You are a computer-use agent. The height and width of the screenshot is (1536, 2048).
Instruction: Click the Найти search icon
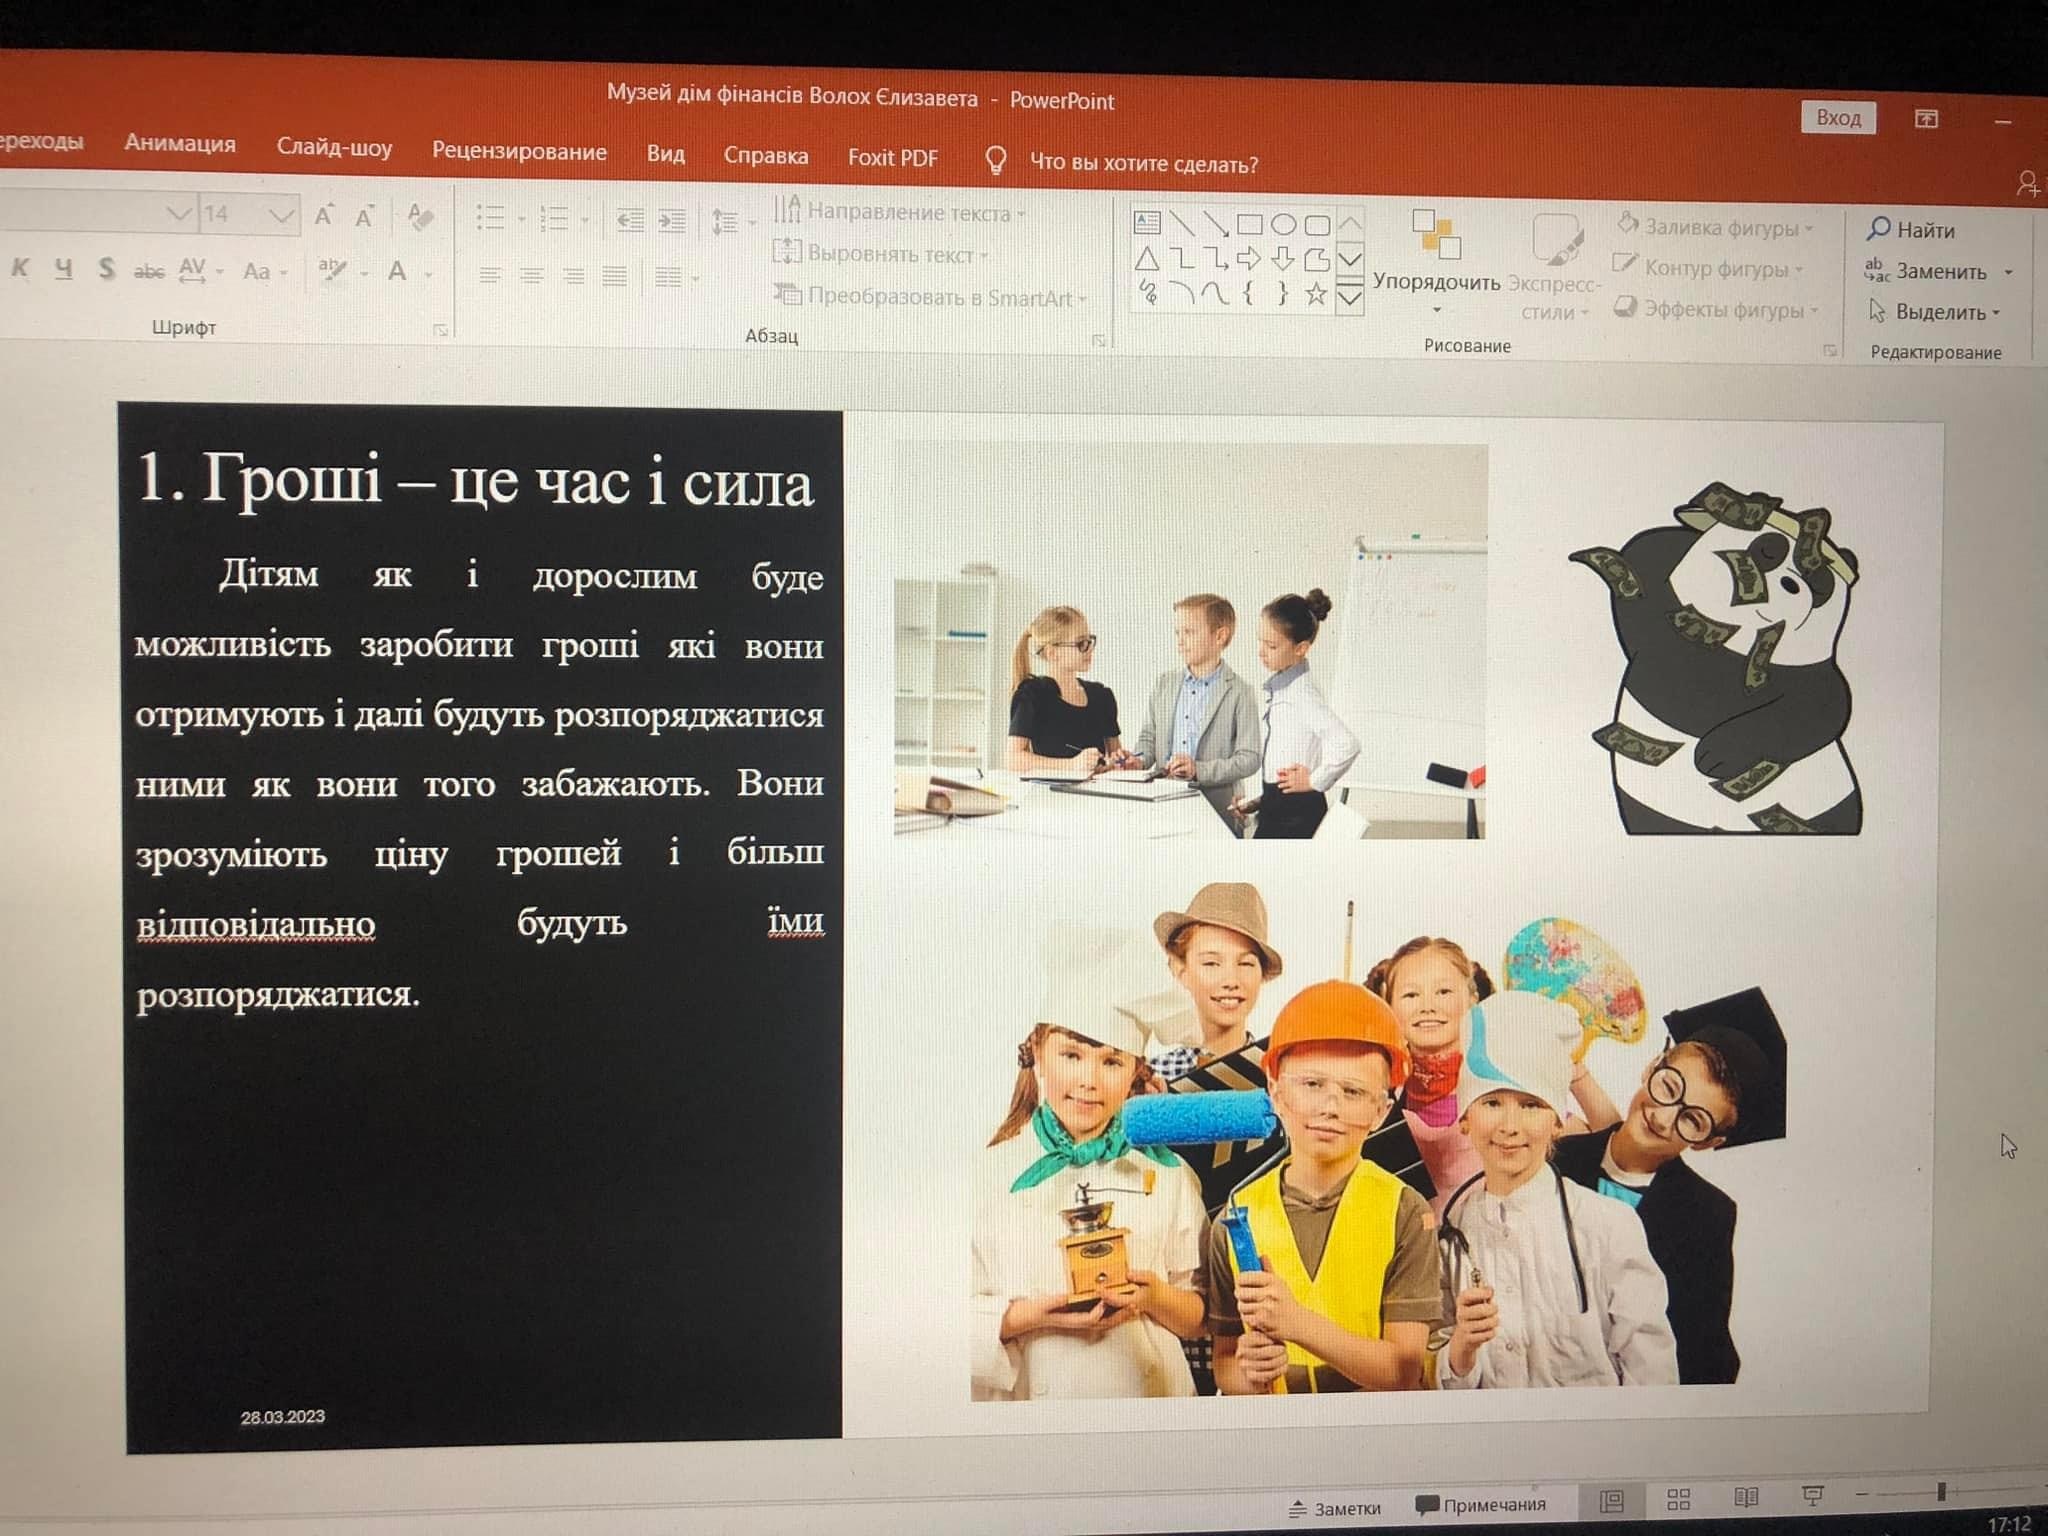coord(1879,229)
